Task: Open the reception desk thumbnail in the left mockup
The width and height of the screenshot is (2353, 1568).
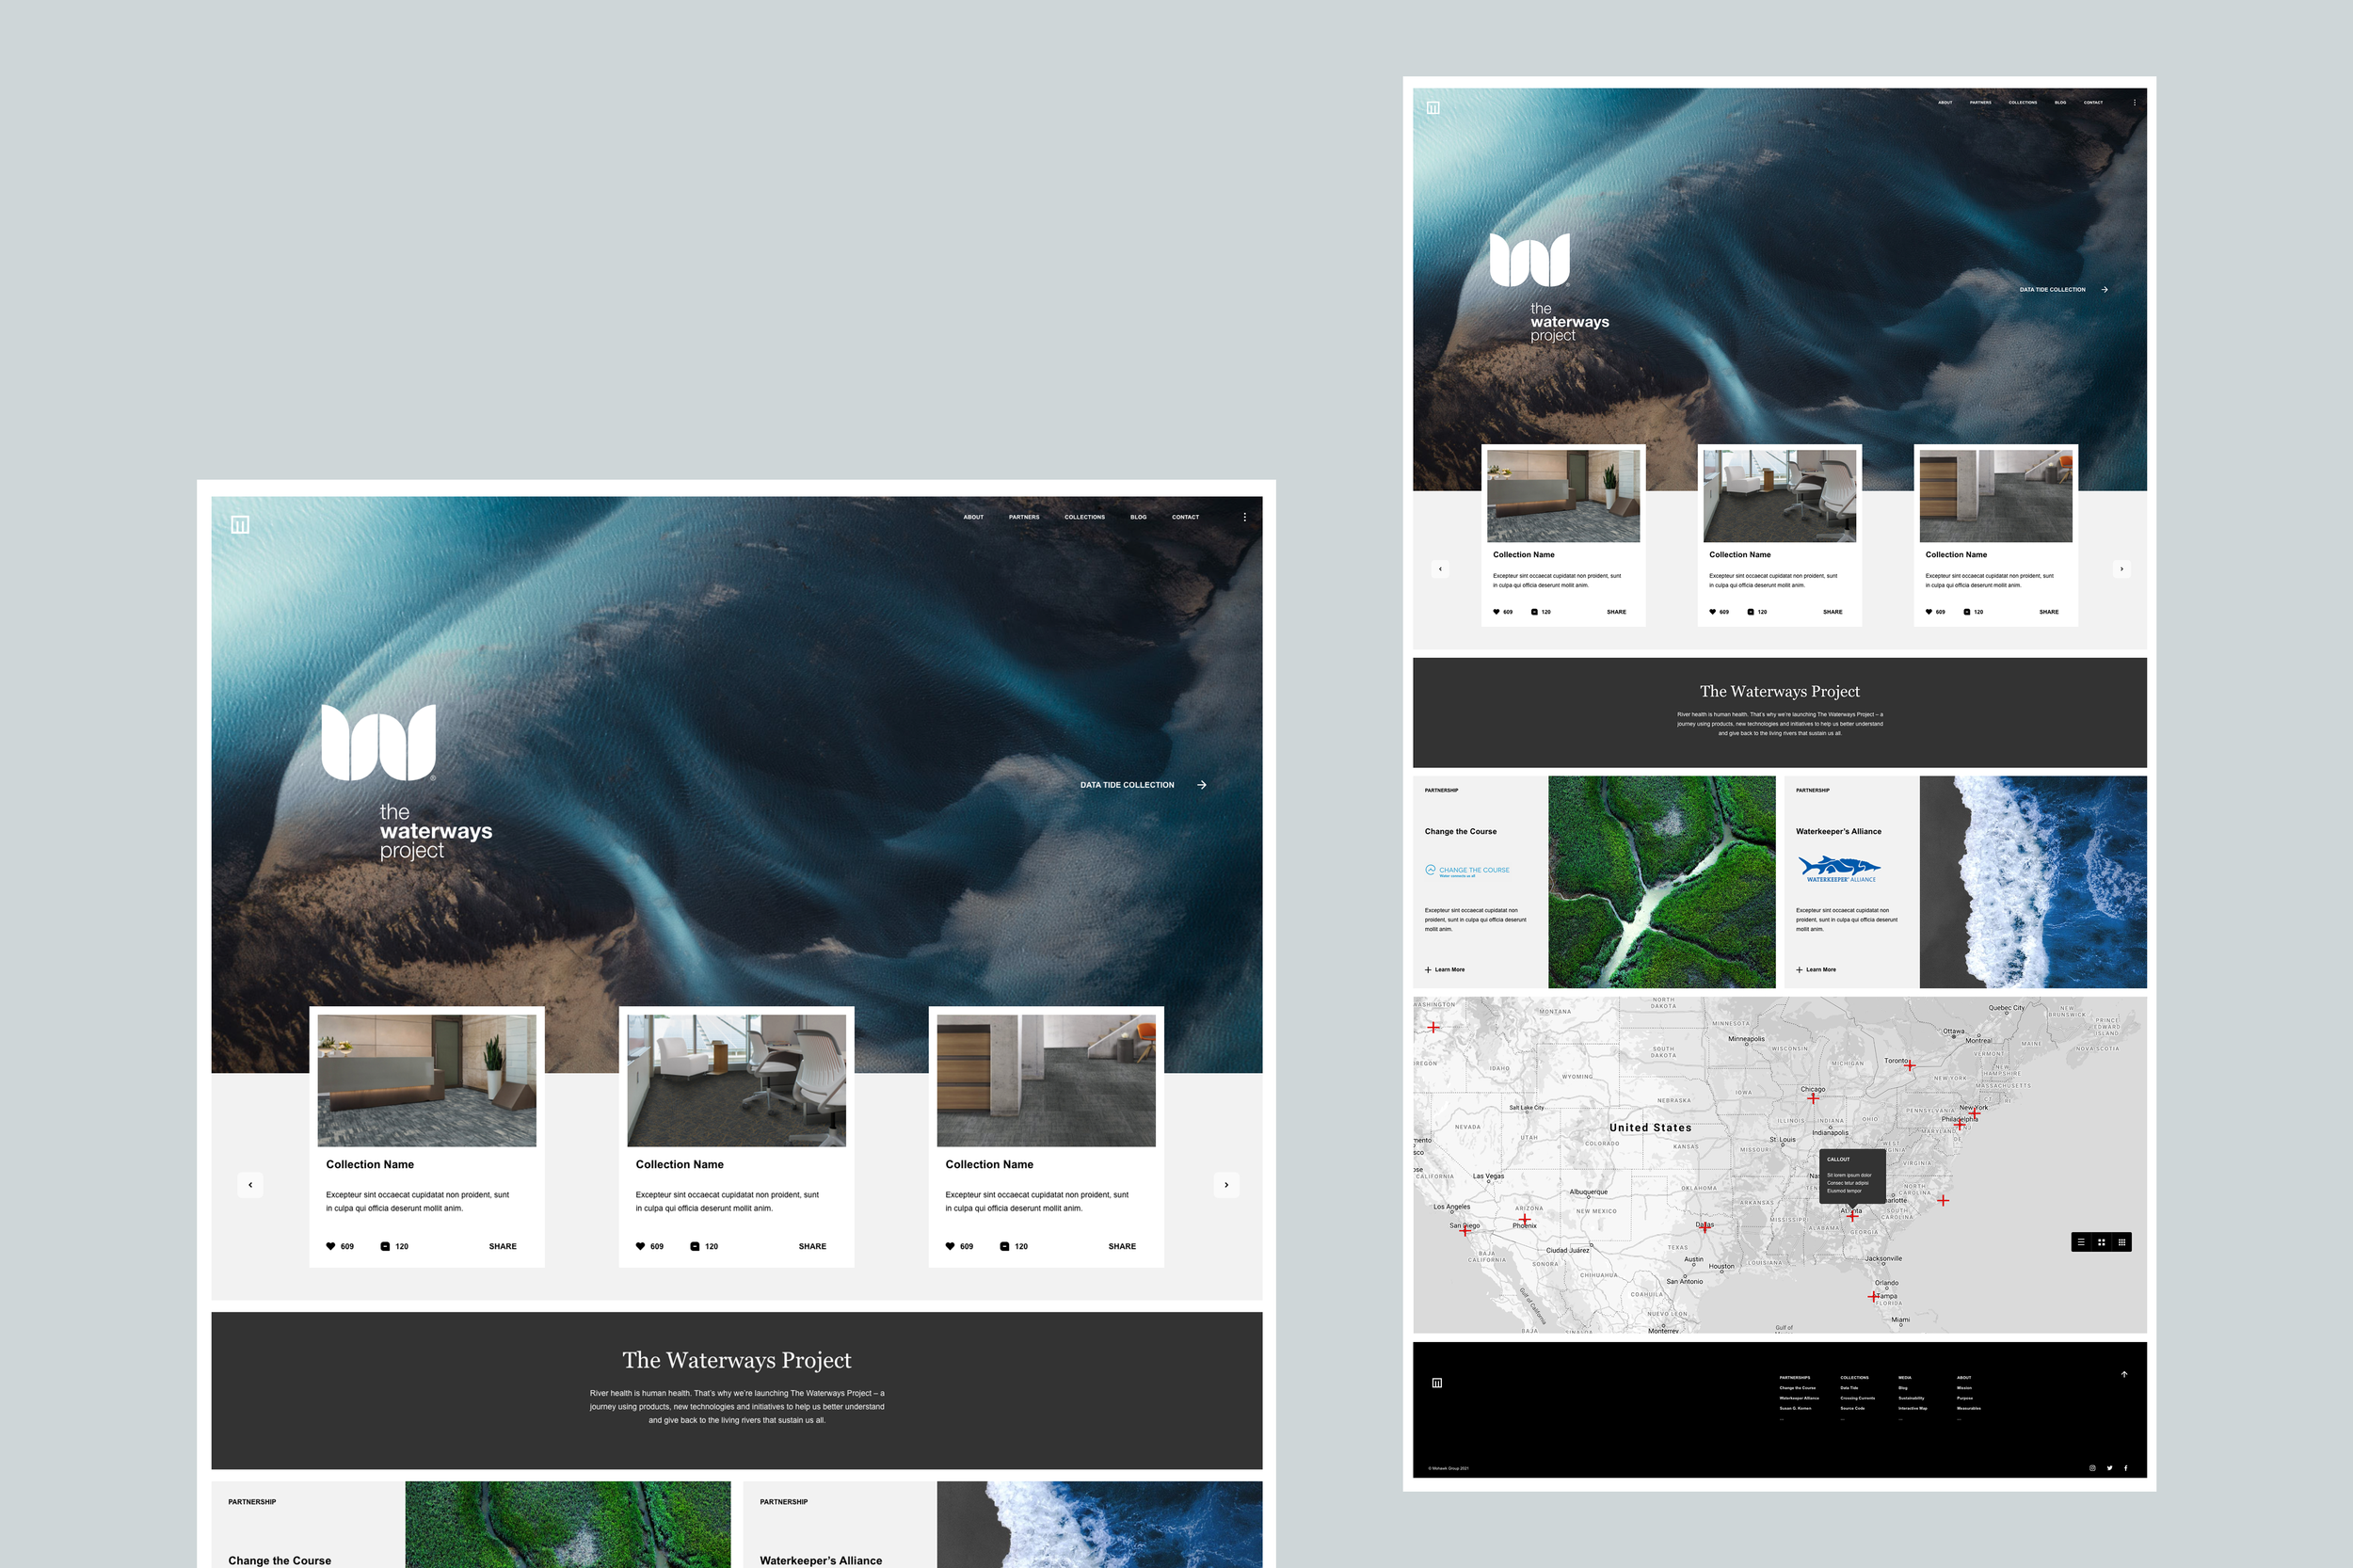Action: click(x=427, y=1080)
